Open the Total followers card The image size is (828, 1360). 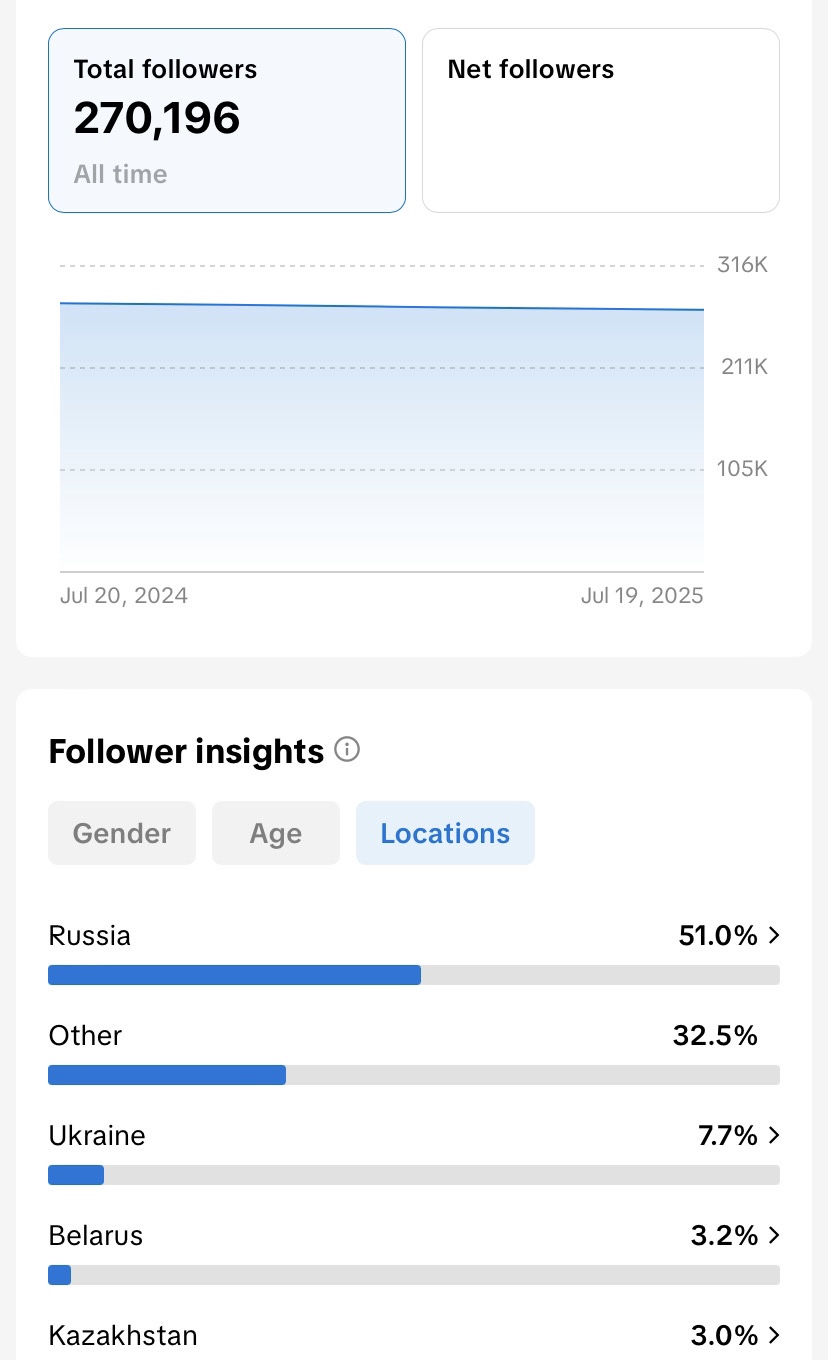(x=227, y=120)
